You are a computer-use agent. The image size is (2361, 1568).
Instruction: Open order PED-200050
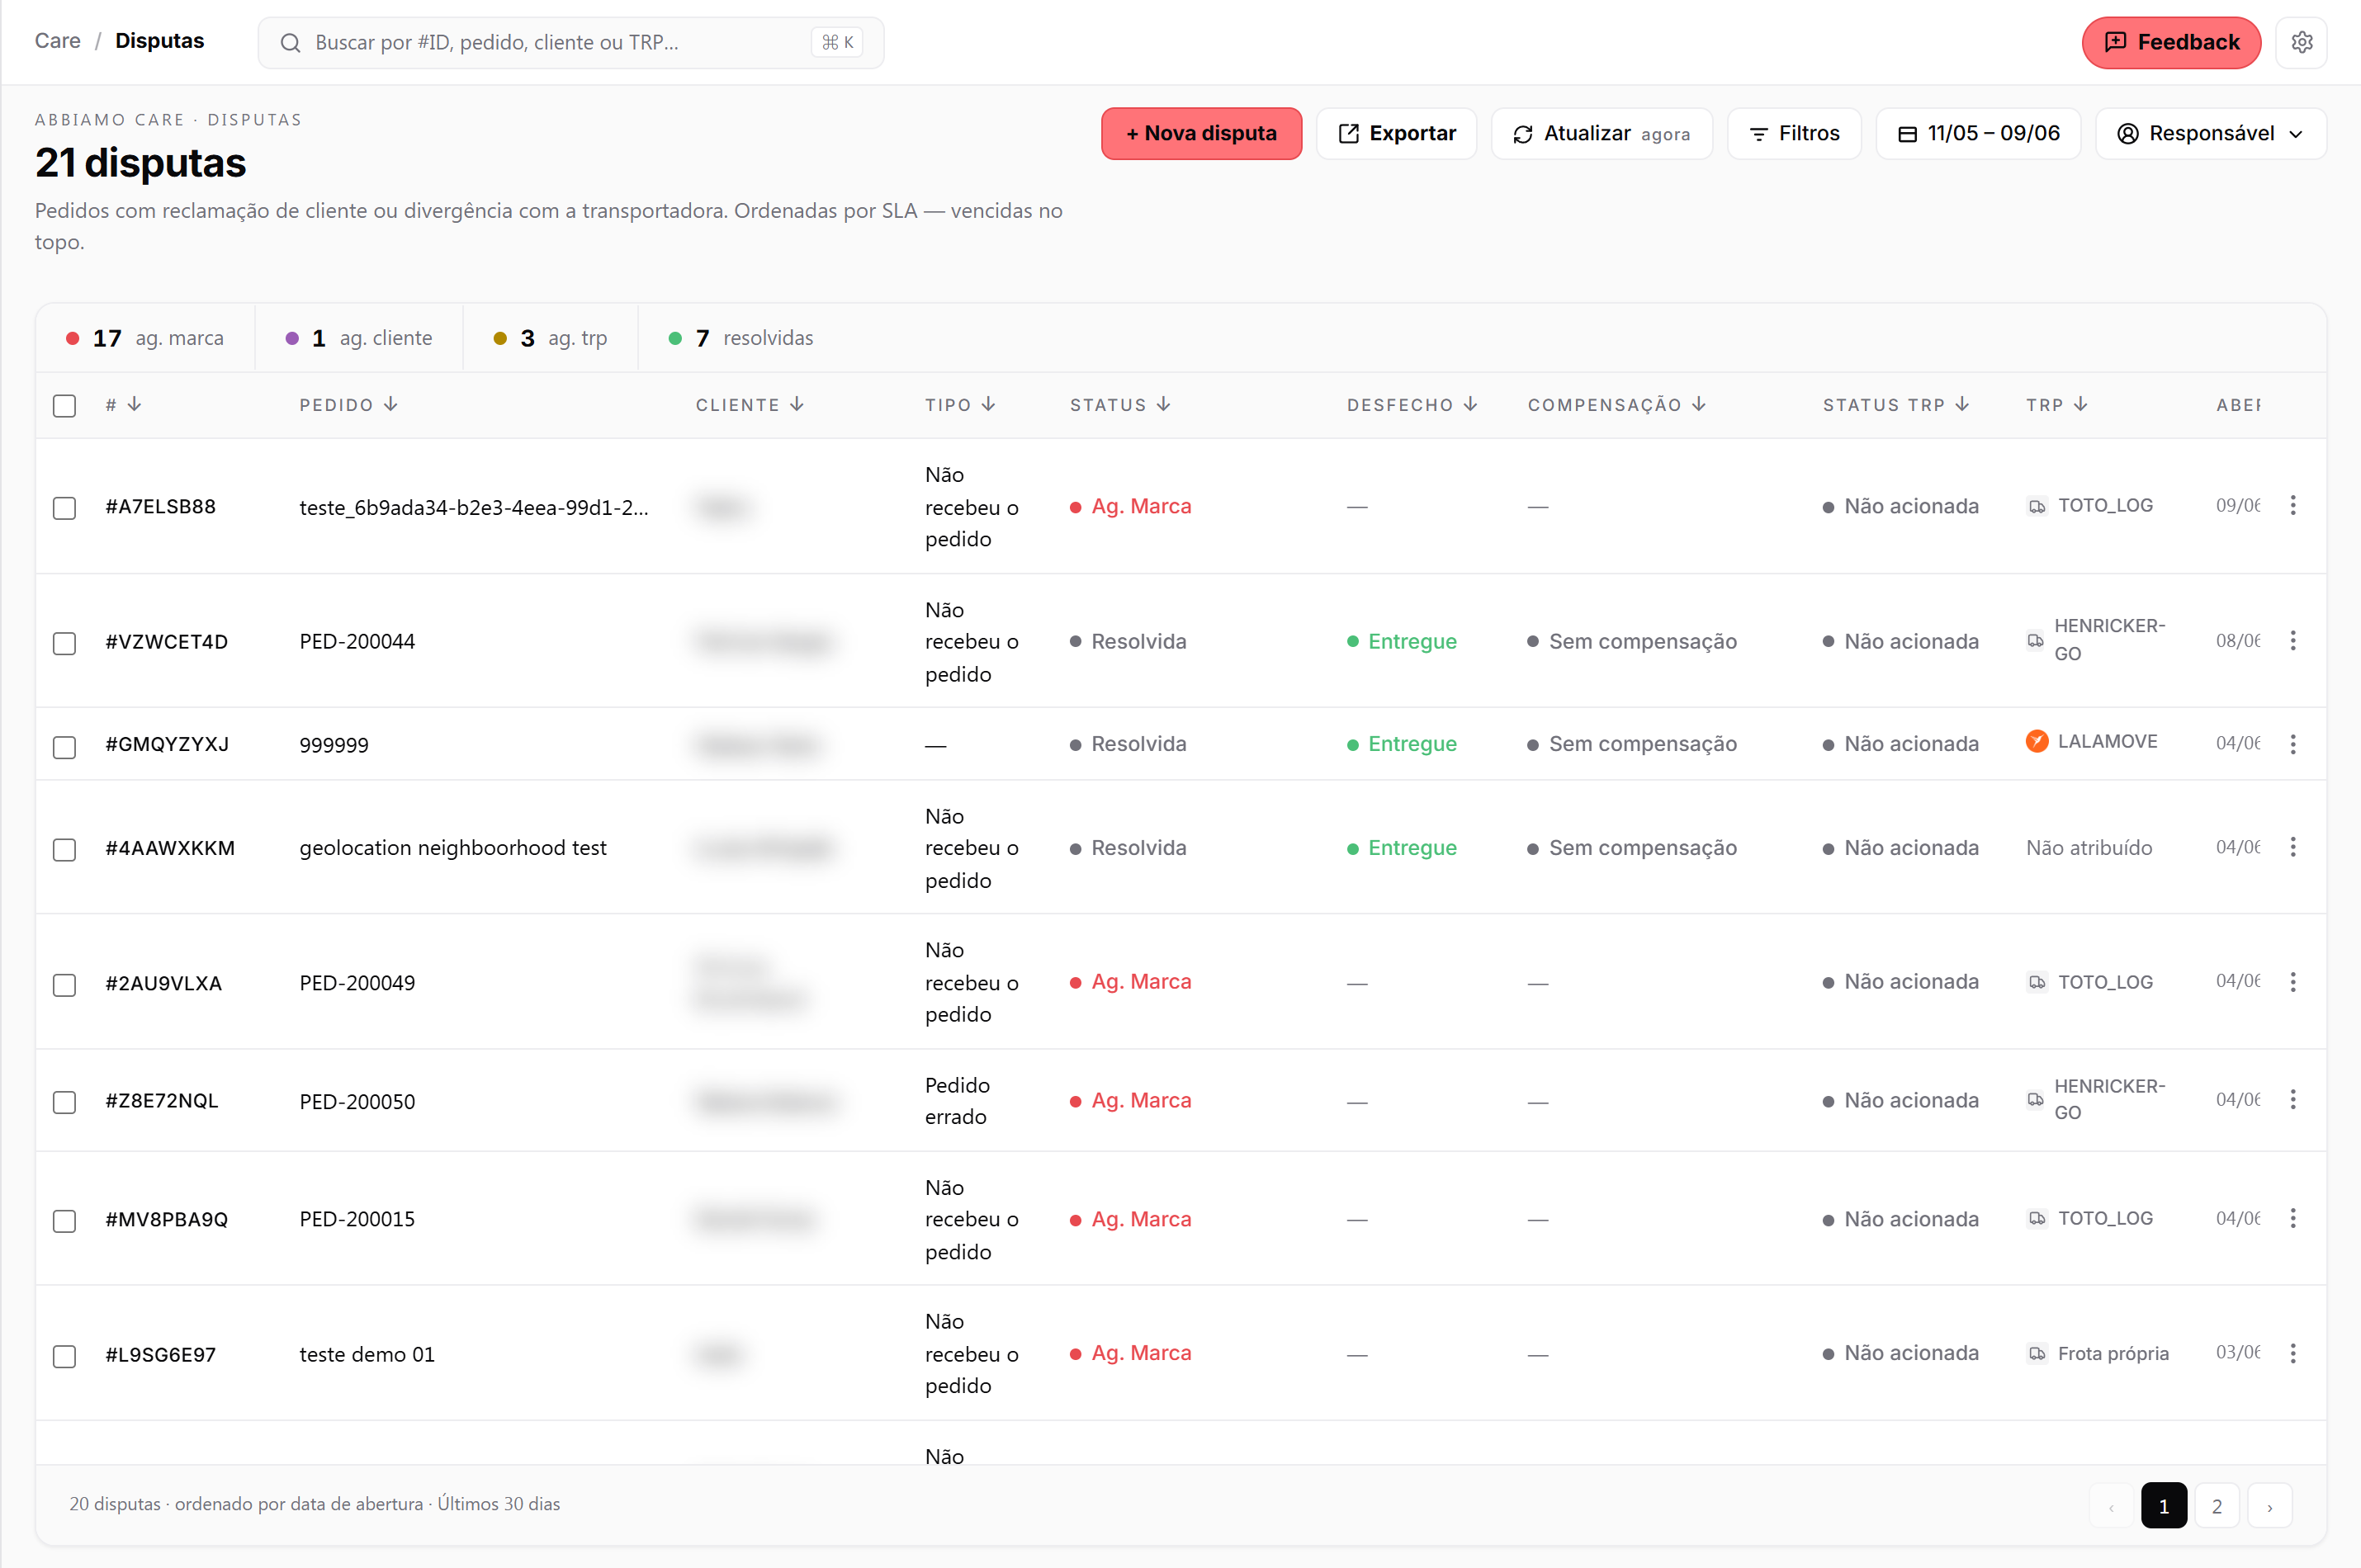357,1101
